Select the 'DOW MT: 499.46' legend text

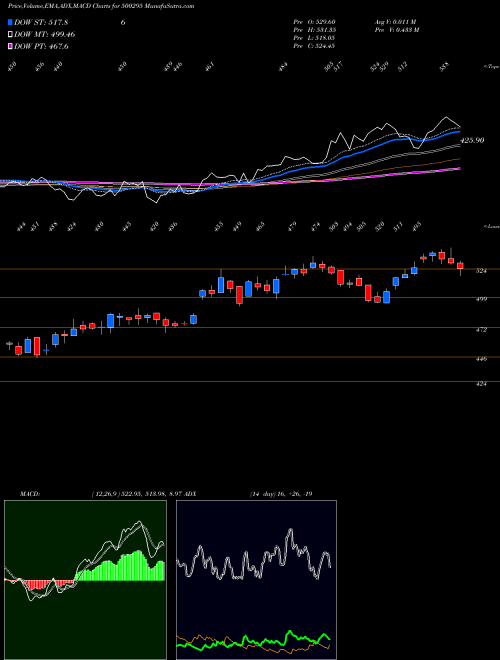click(x=45, y=34)
